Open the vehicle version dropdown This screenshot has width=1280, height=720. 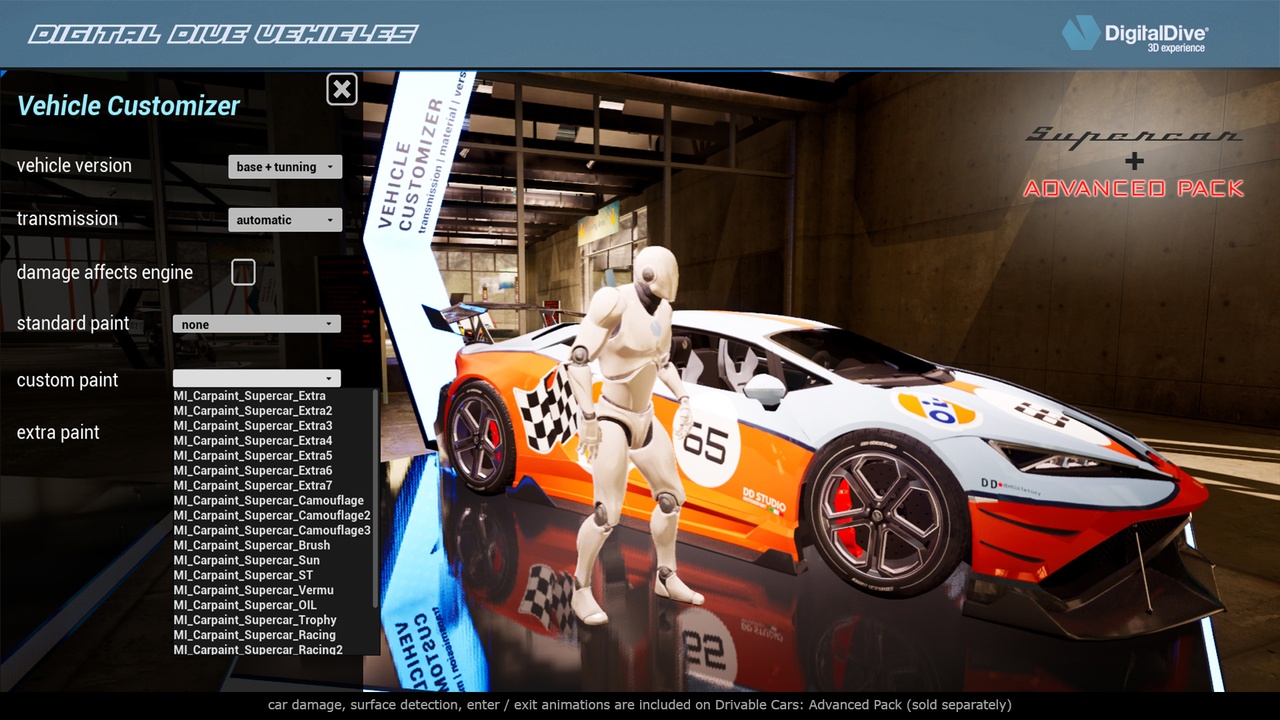pos(285,167)
